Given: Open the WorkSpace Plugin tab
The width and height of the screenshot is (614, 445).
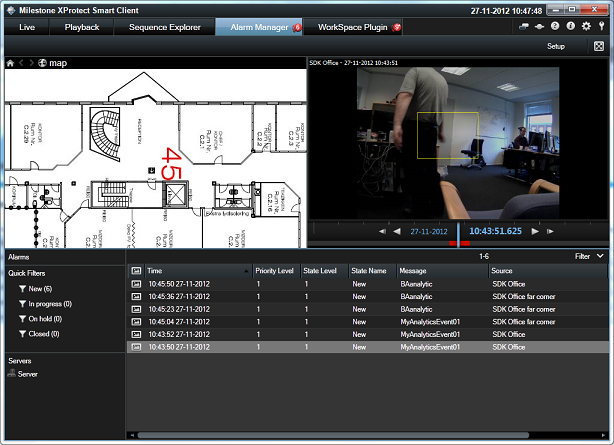Looking at the screenshot, I should click(x=353, y=27).
